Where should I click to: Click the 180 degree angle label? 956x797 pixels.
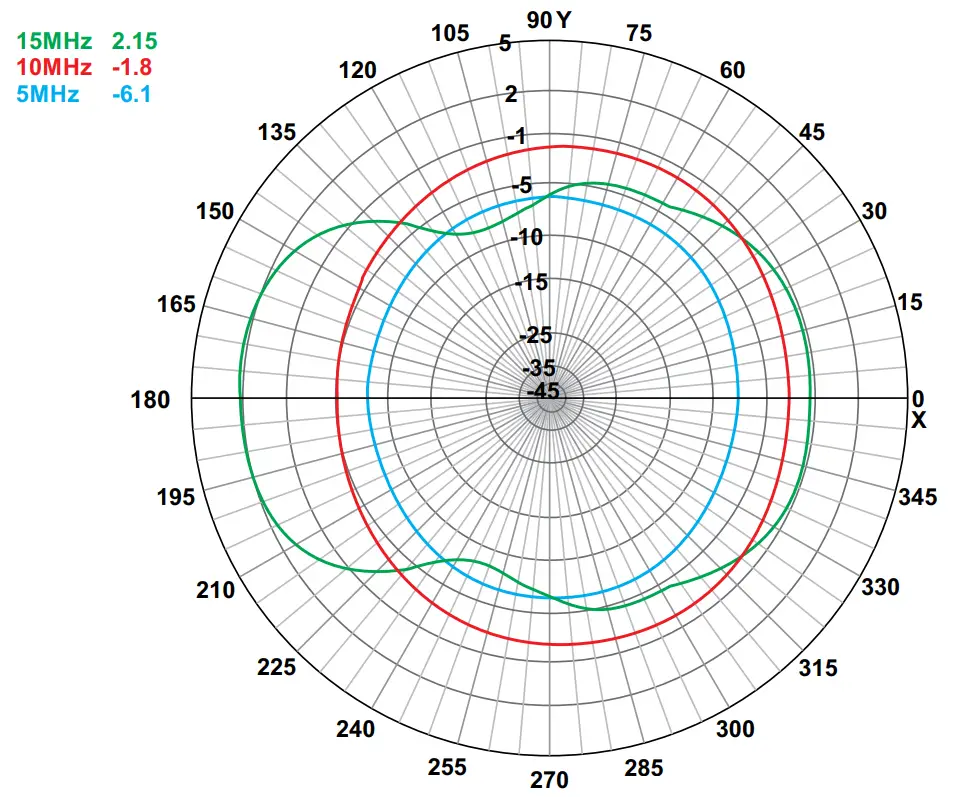tap(150, 400)
